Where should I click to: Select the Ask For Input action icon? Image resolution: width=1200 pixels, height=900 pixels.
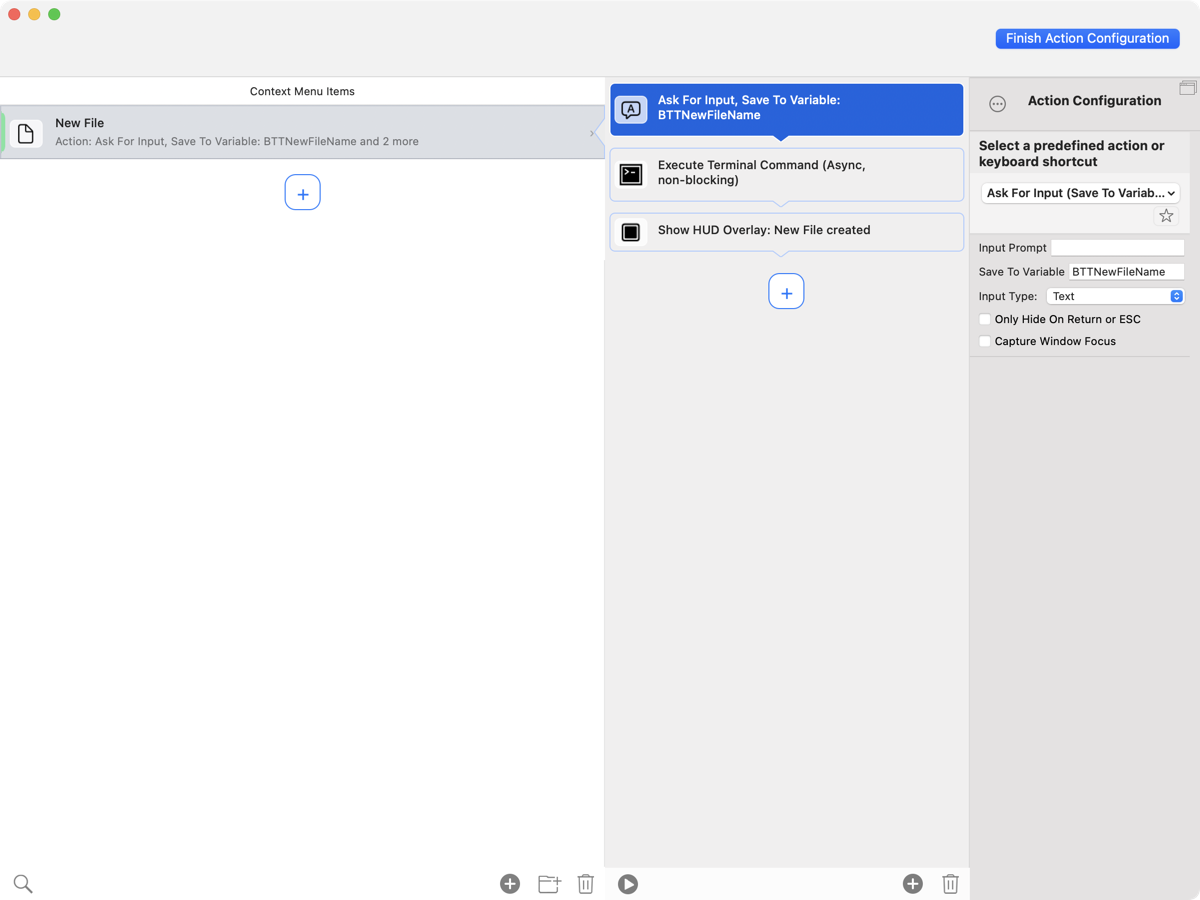(631, 109)
